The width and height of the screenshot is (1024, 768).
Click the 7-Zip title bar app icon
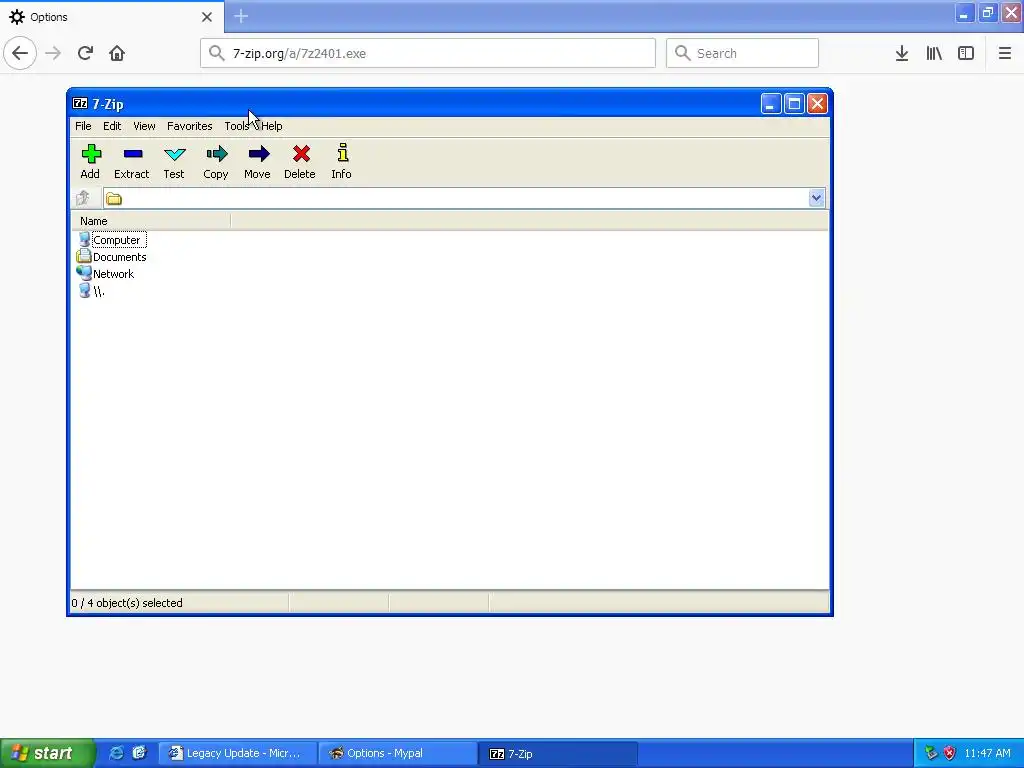pos(80,103)
